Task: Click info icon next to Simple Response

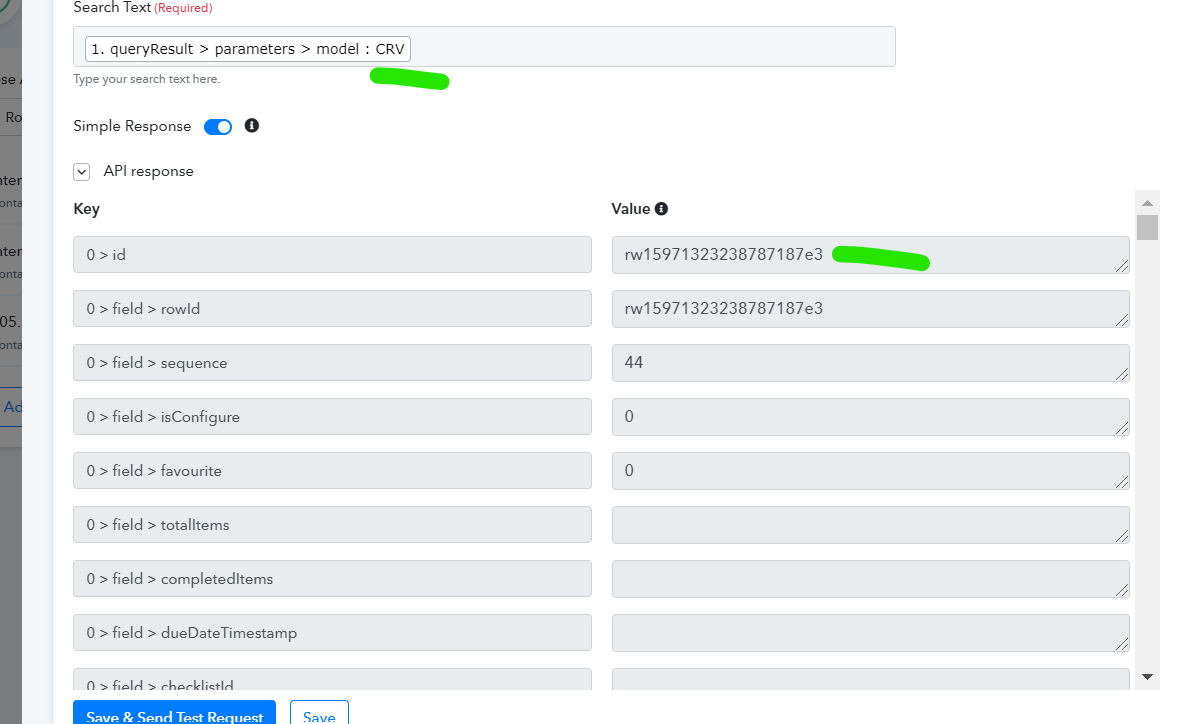Action: [x=252, y=126]
